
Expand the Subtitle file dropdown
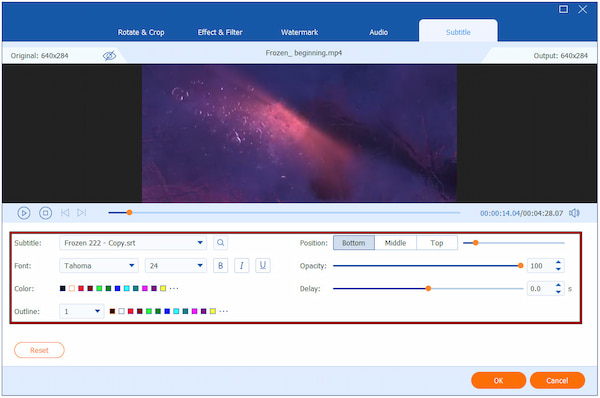pos(133,243)
